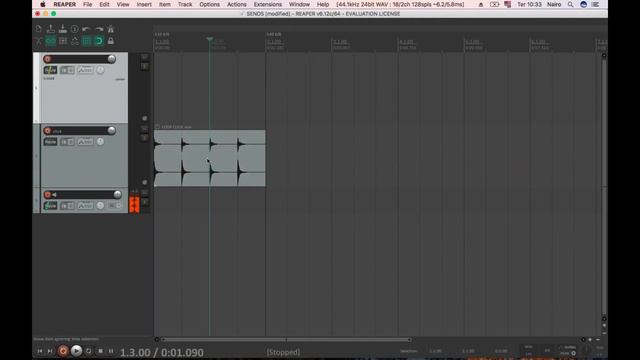Viewport: 640px width, 360px height.
Task: Open the Insert menu
Action: (144, 4)
